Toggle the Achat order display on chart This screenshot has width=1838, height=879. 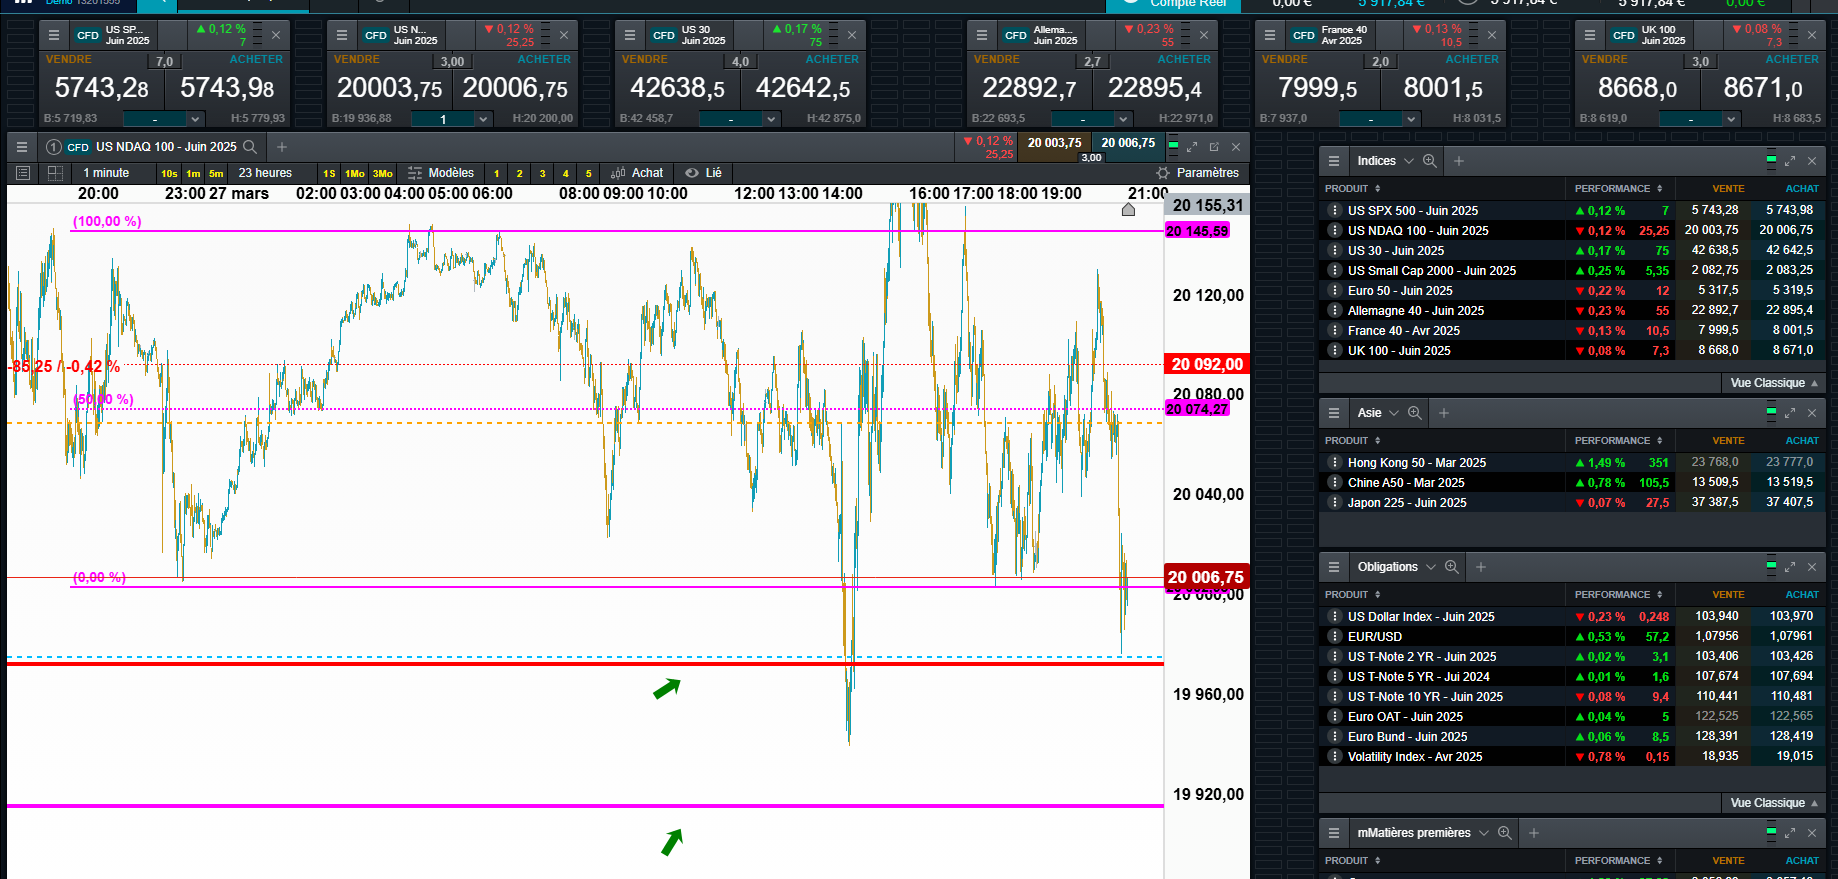tap(637, 173)
